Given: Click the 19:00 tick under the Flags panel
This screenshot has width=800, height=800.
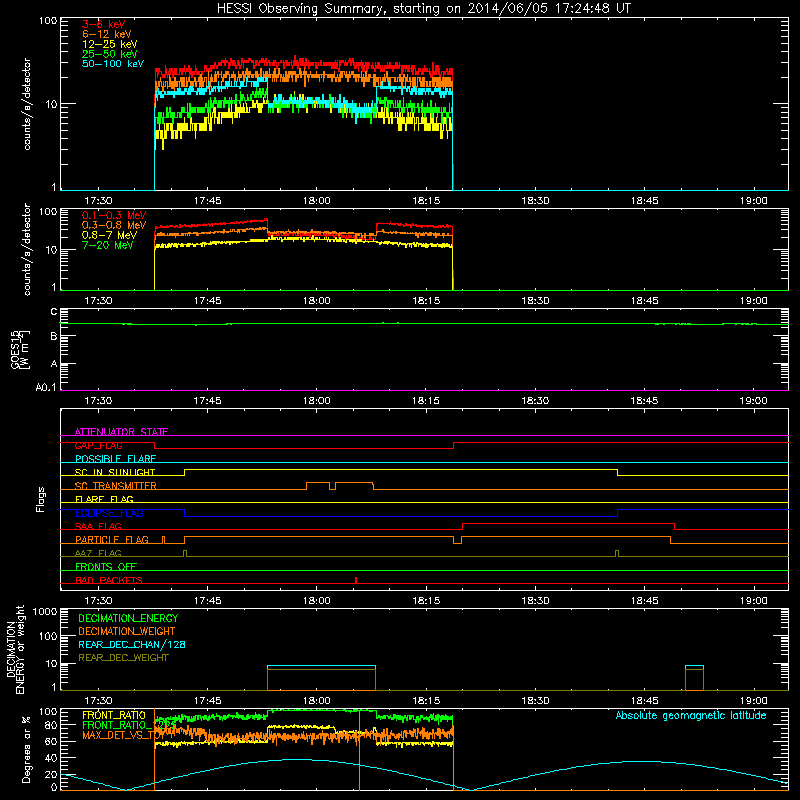Looking at the screenshot, I should 754,601.
